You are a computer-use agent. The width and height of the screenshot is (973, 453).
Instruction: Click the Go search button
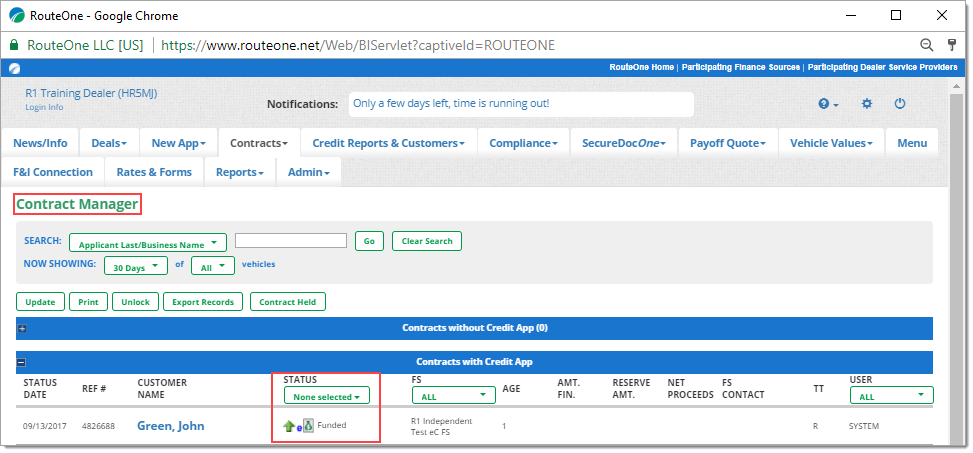click(x=369, y=241)
